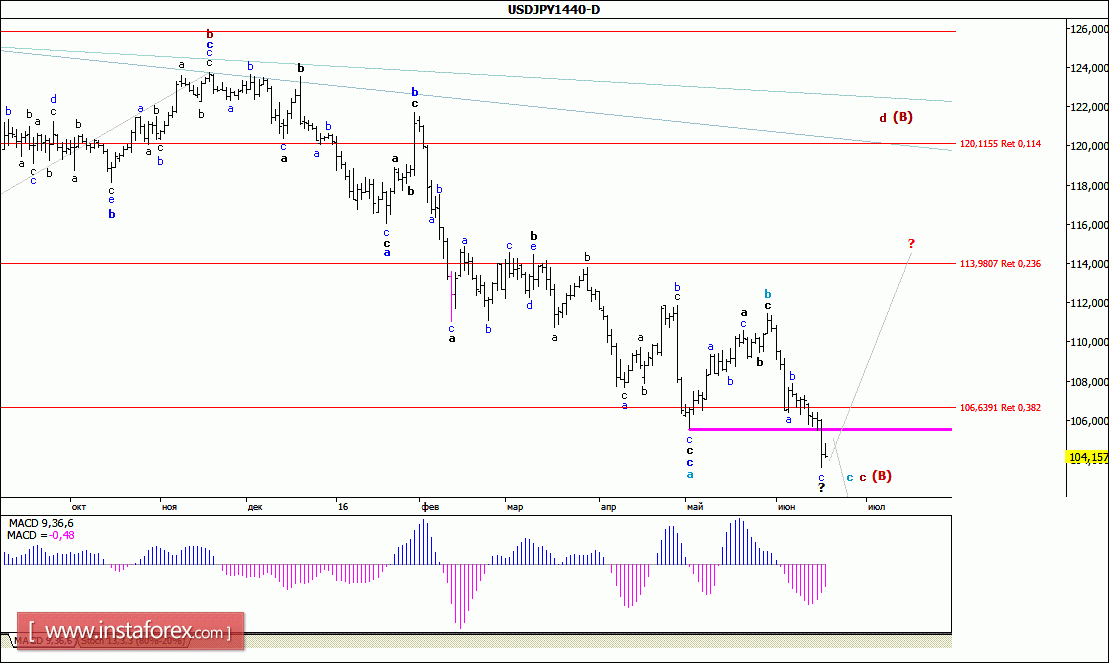1109x663 pixels.
Task: Click the июл date axis label
Action: point(876,507)
